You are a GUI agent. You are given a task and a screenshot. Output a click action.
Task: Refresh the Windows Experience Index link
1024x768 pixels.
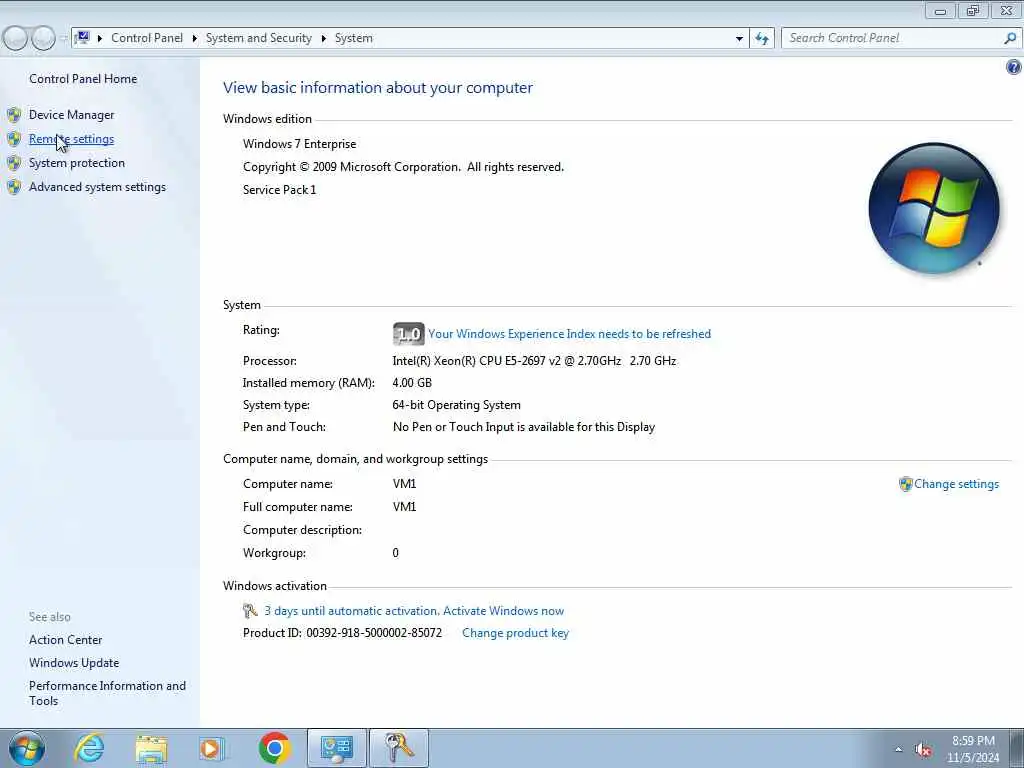[569, 334]
